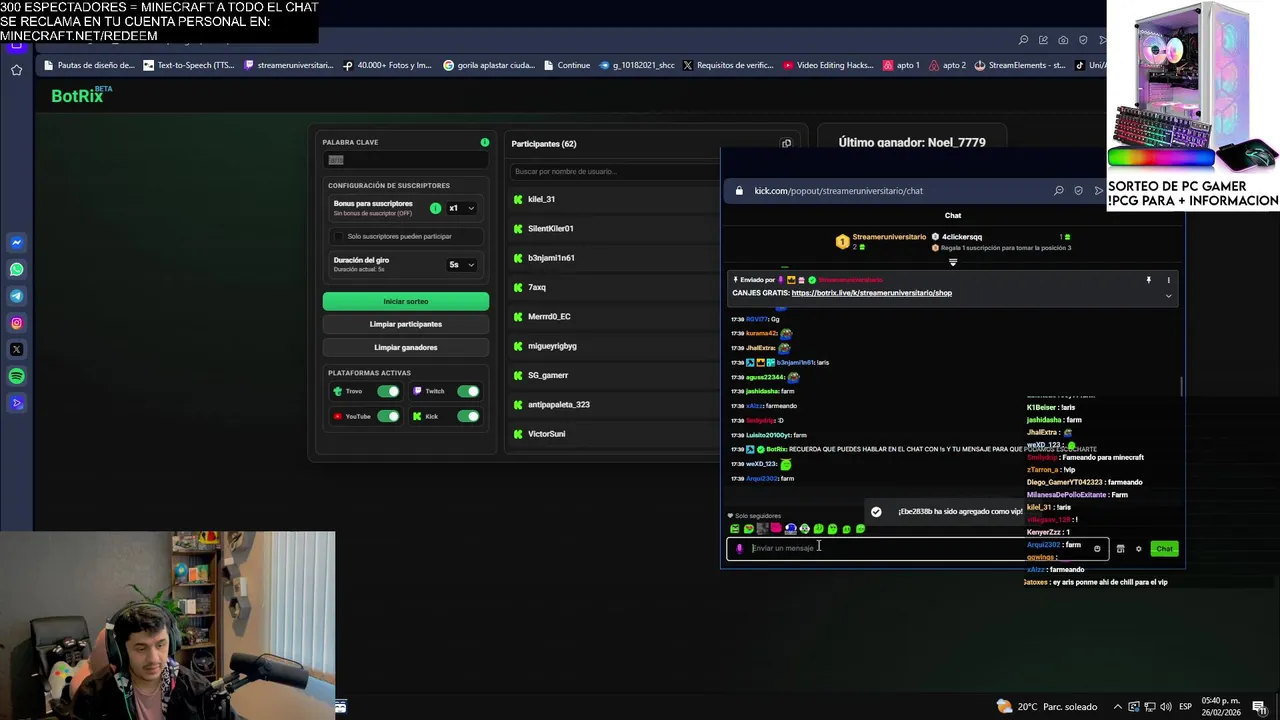Open the player icon below Spotify in sidebar
Image resolution: width=1280 pixels, height=720 pixels.
[x=16, y=404]
